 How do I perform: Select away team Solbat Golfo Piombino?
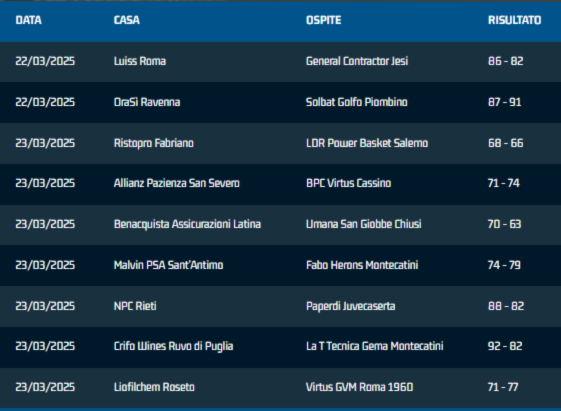click(x=357, y=102)
